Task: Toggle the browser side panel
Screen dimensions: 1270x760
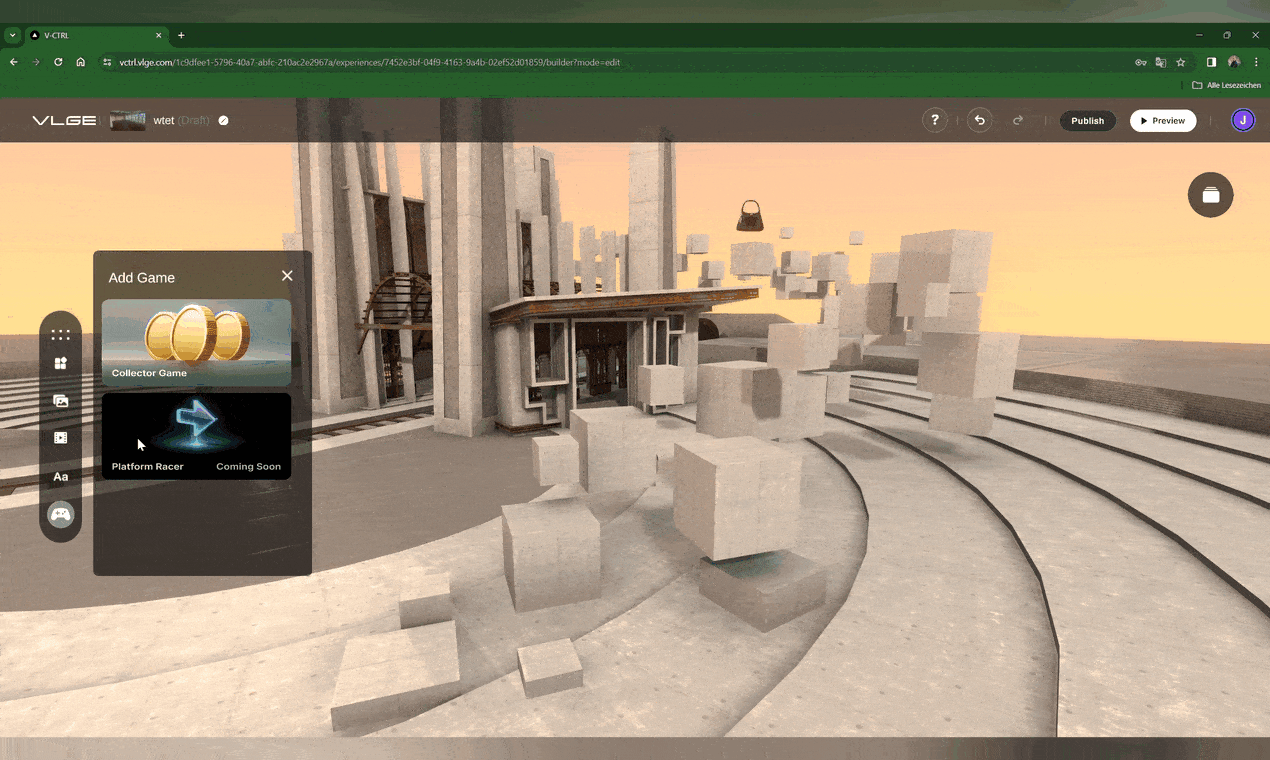Action: click(x=1211, y=62)
